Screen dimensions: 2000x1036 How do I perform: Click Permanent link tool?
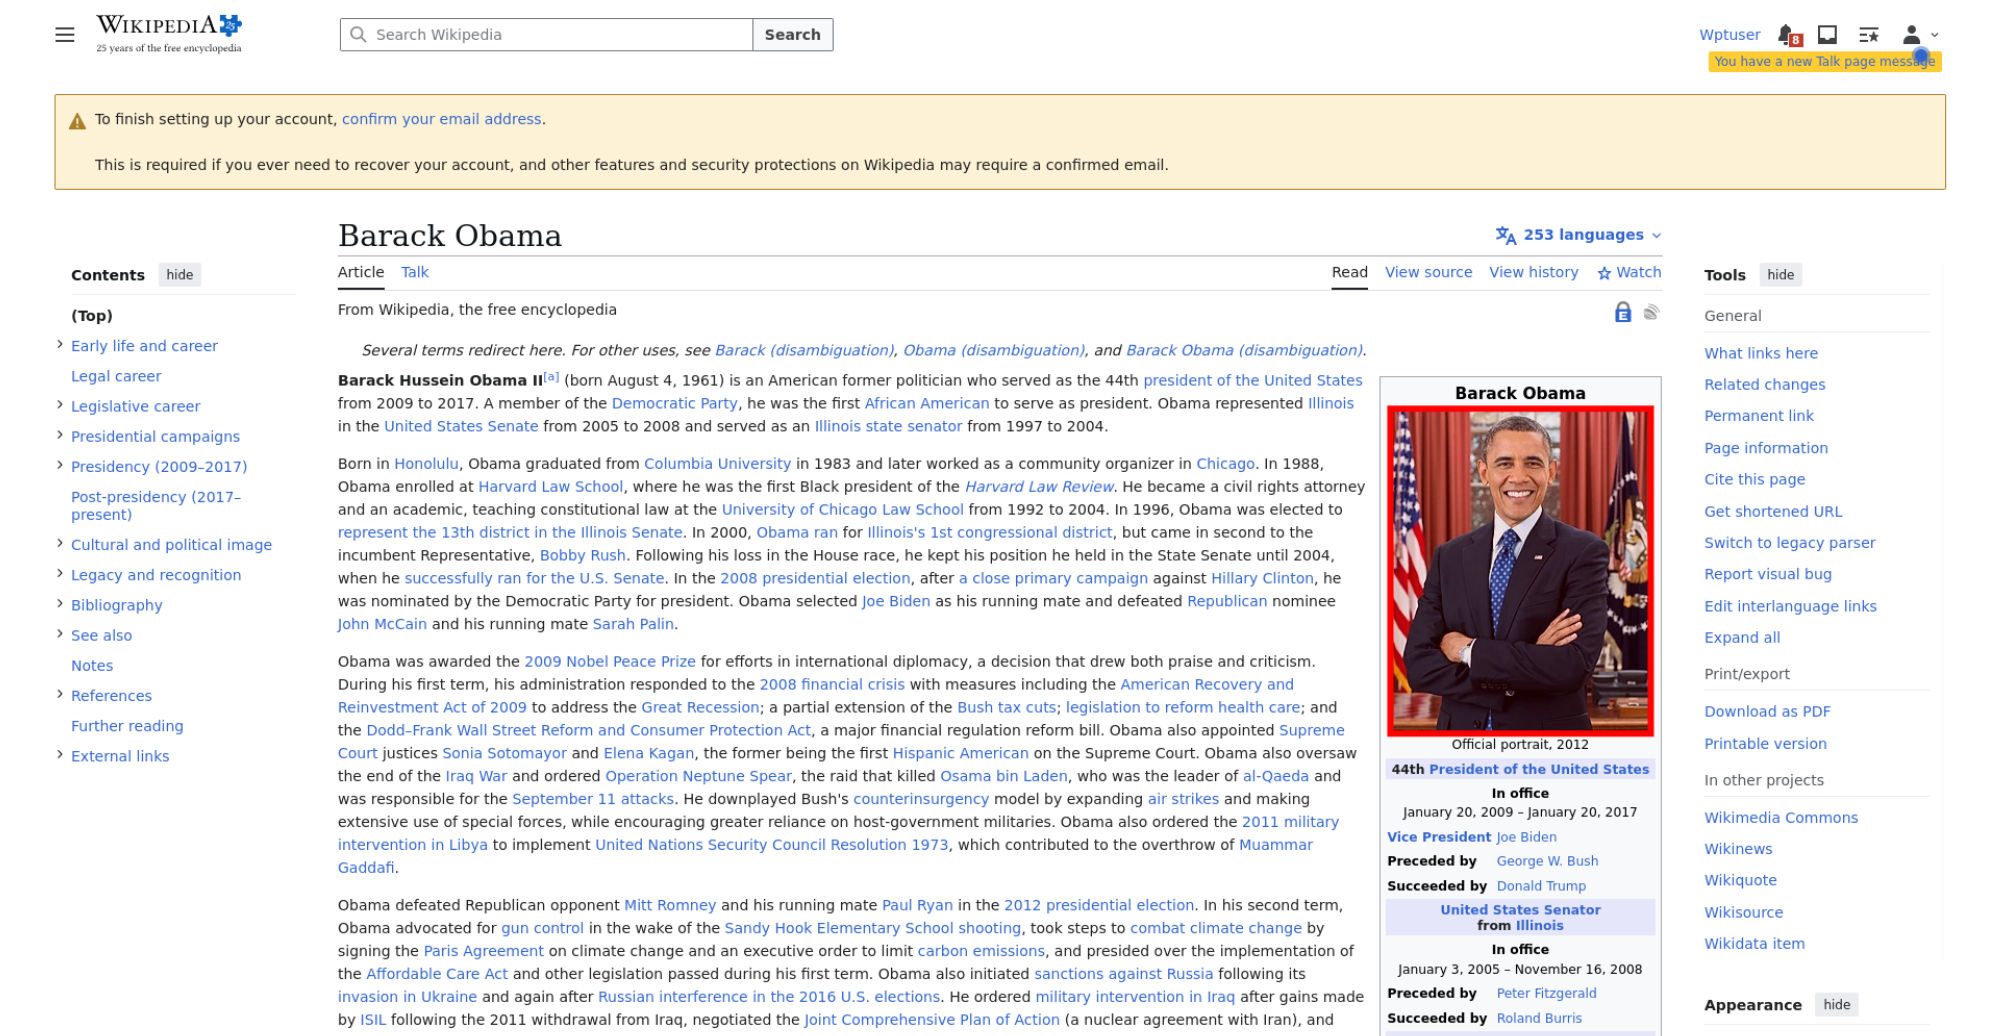pos(1758,416)
